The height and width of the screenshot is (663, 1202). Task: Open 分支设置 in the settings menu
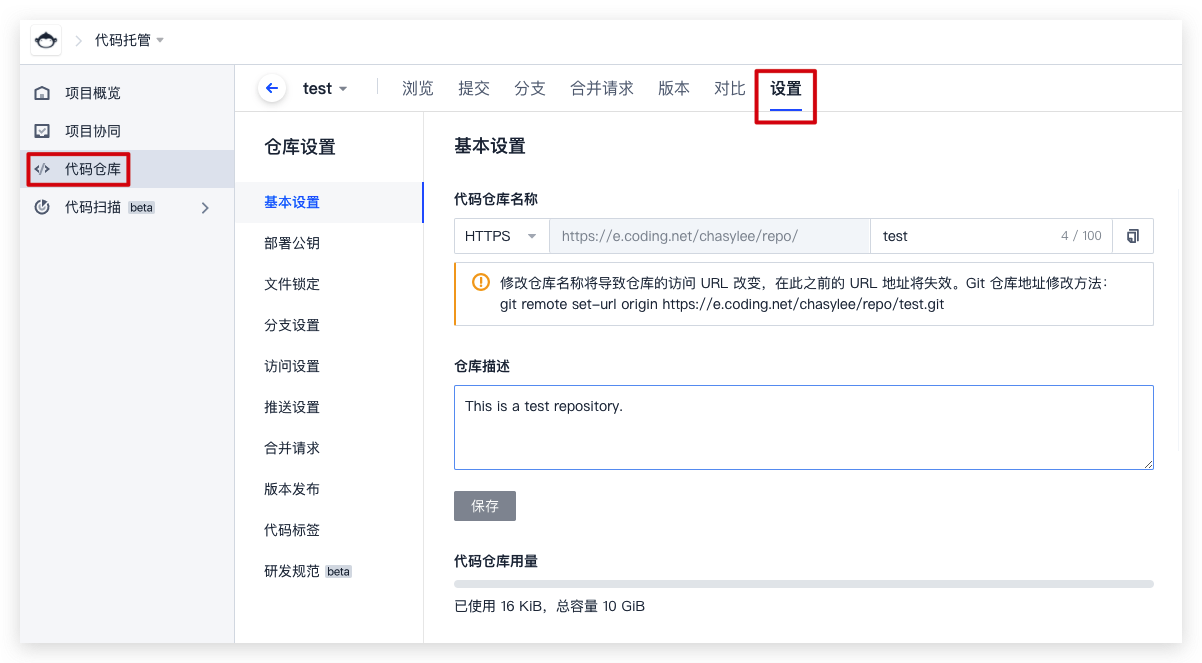[292, 325]
